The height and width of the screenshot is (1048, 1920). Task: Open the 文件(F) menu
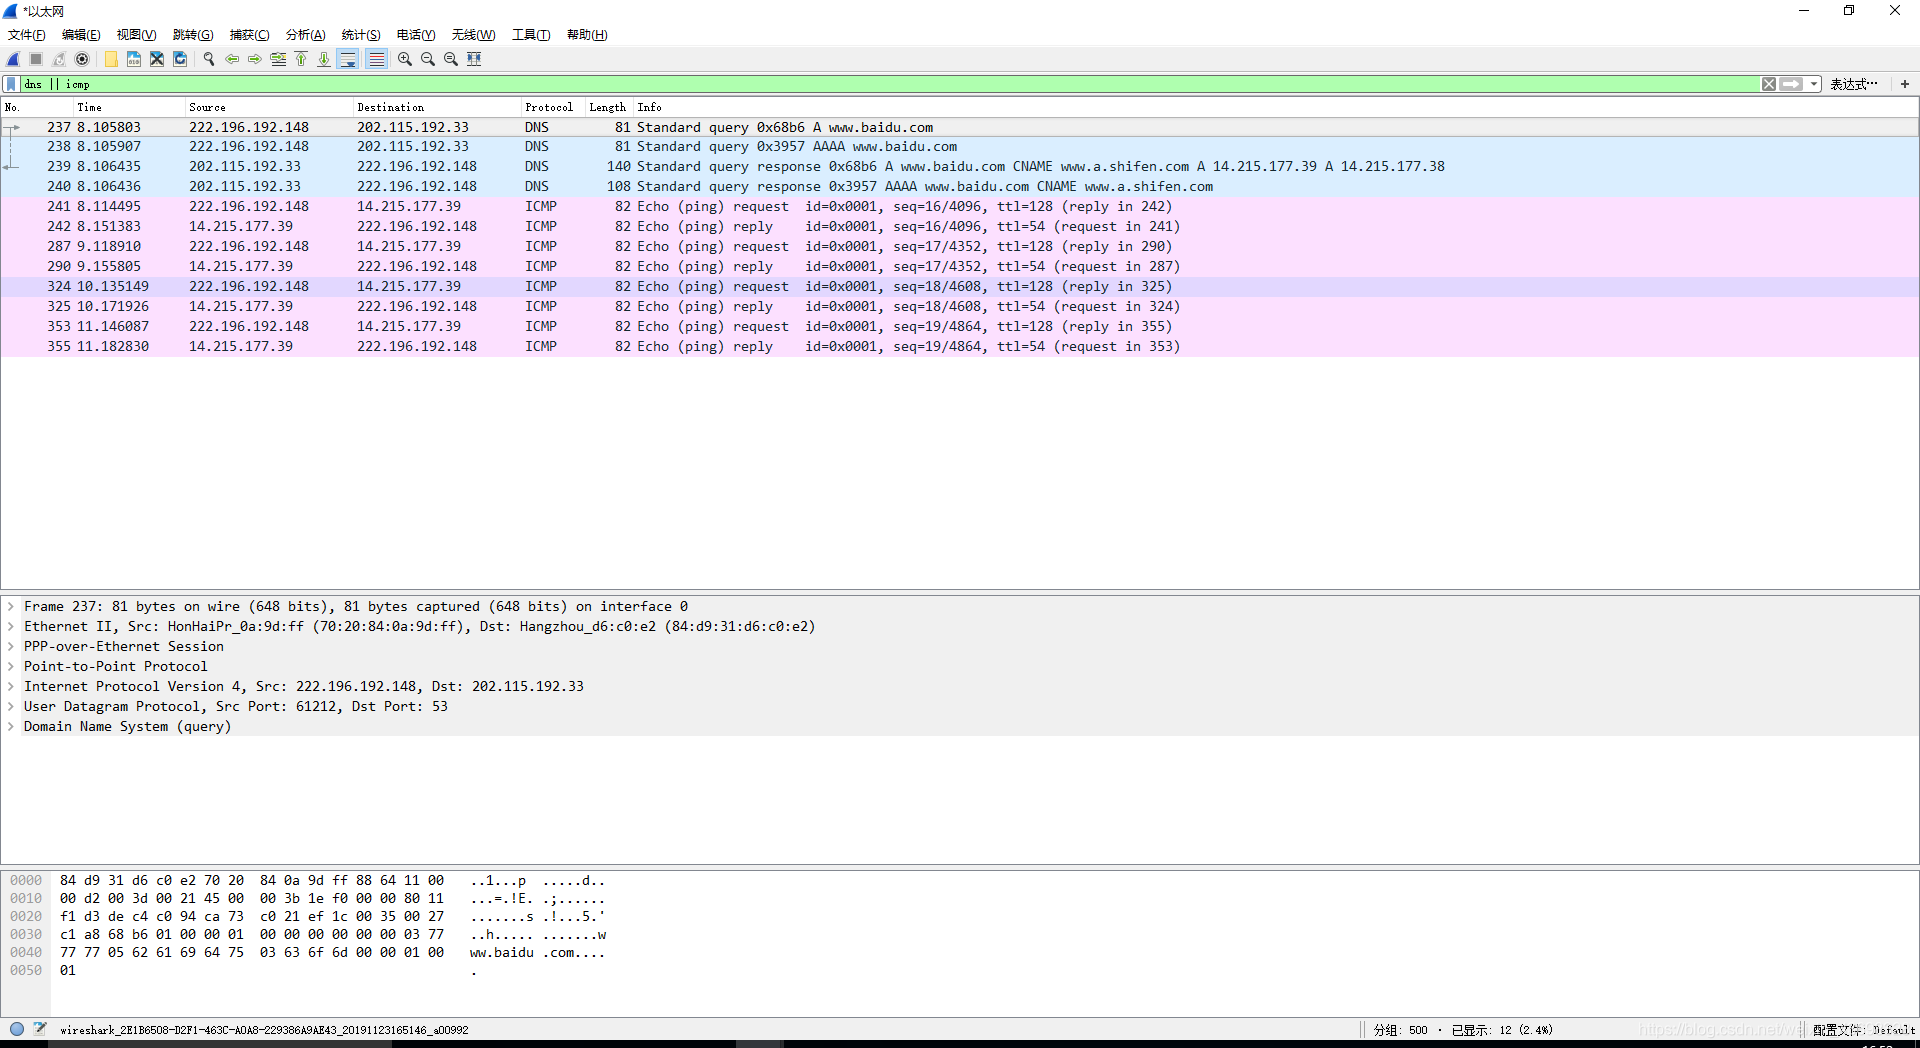(27, 35)
